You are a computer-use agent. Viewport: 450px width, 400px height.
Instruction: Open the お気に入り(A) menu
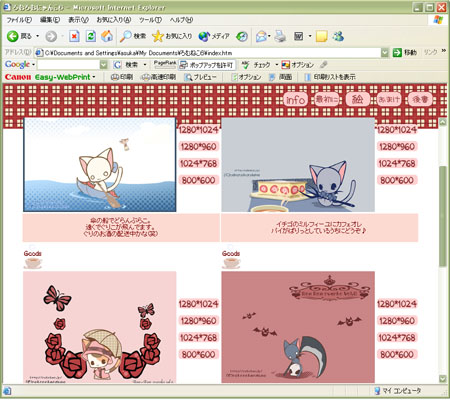click(x=114, y=20)
